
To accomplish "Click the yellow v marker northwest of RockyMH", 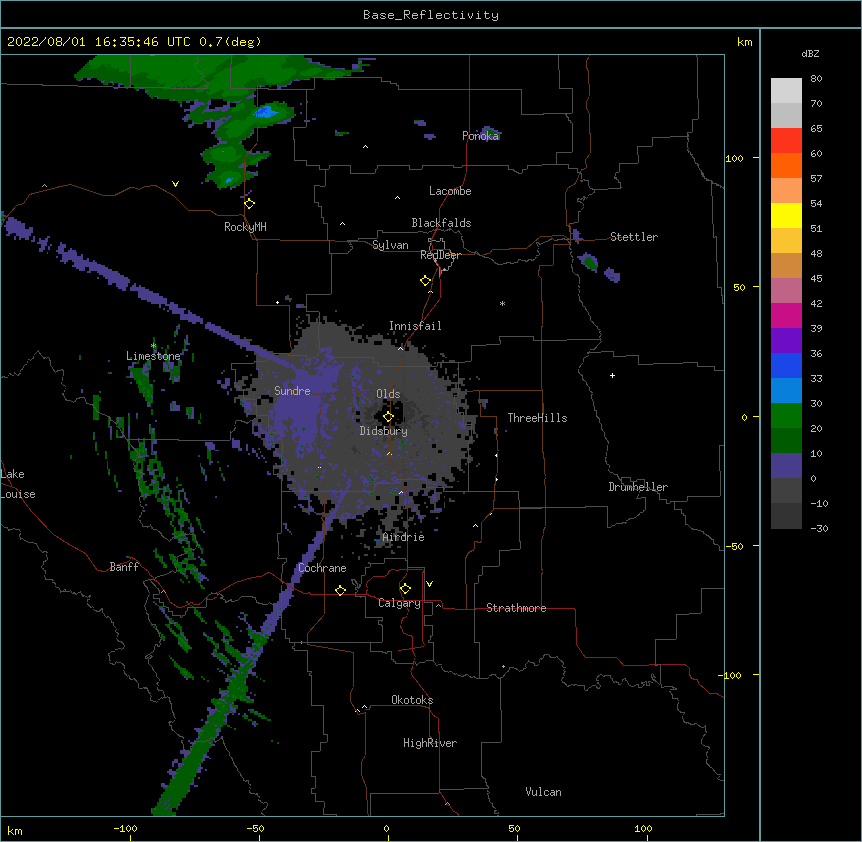I will coord(175,184).
